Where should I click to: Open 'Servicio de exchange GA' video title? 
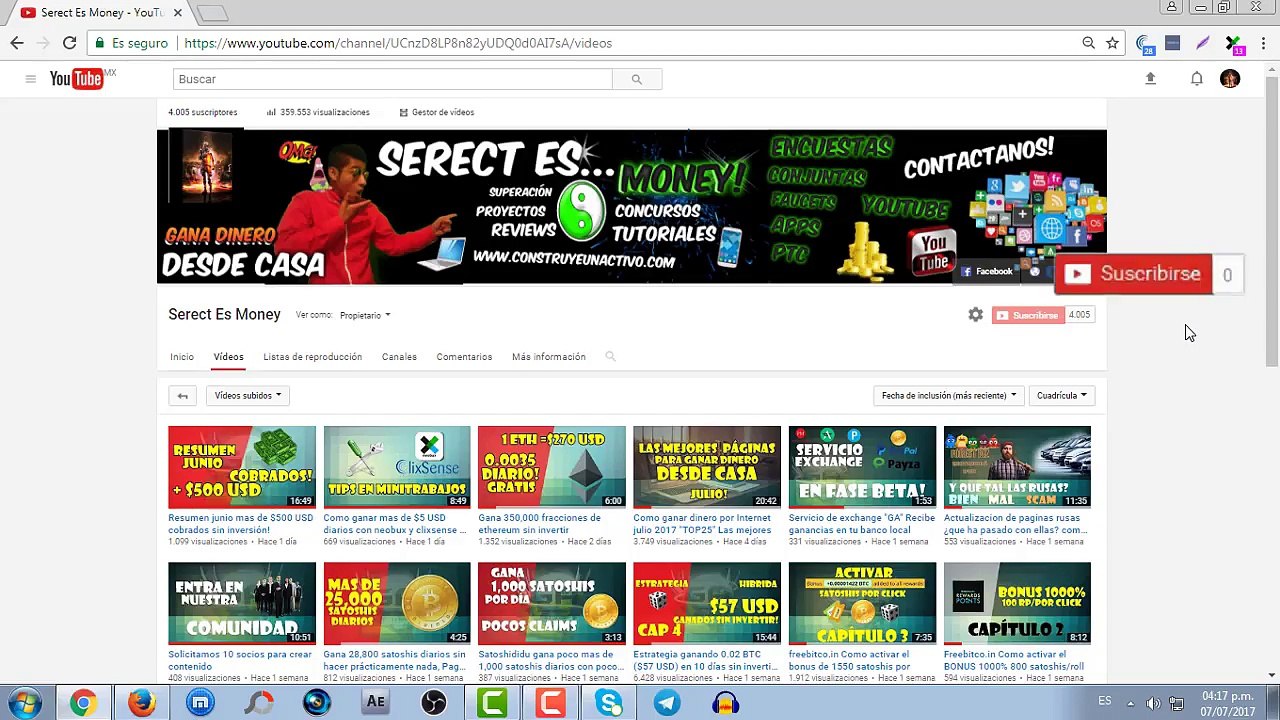[862, 524]
